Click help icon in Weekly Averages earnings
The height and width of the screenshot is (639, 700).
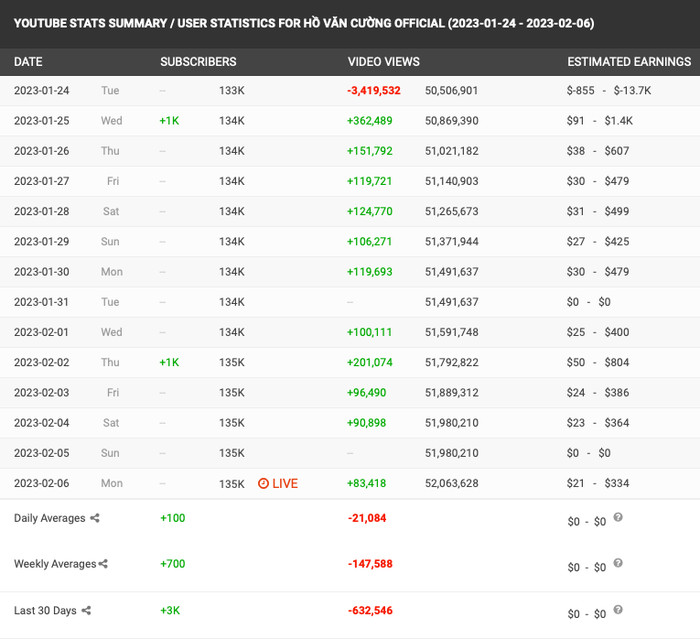click(x=618, y=563)
